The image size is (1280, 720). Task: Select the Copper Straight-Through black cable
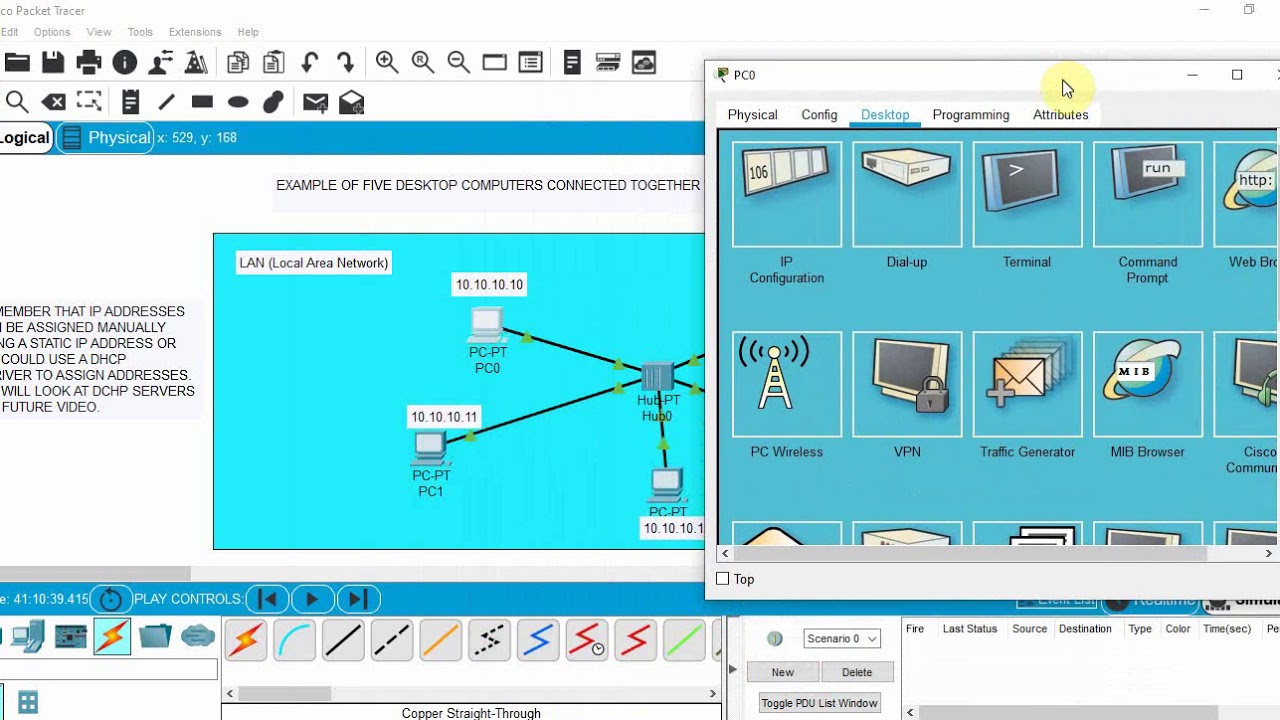coord(343,640)
